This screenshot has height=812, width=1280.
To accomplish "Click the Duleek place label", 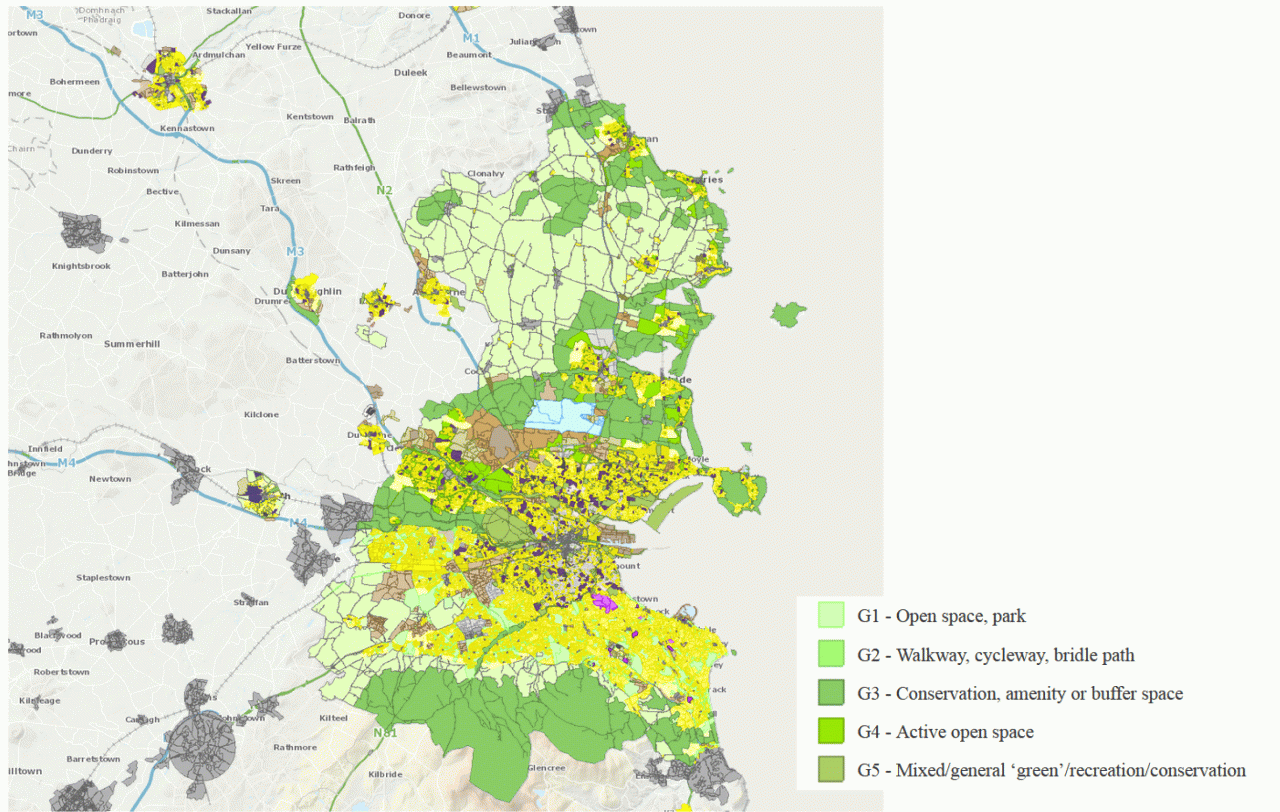I will (410, 72).
